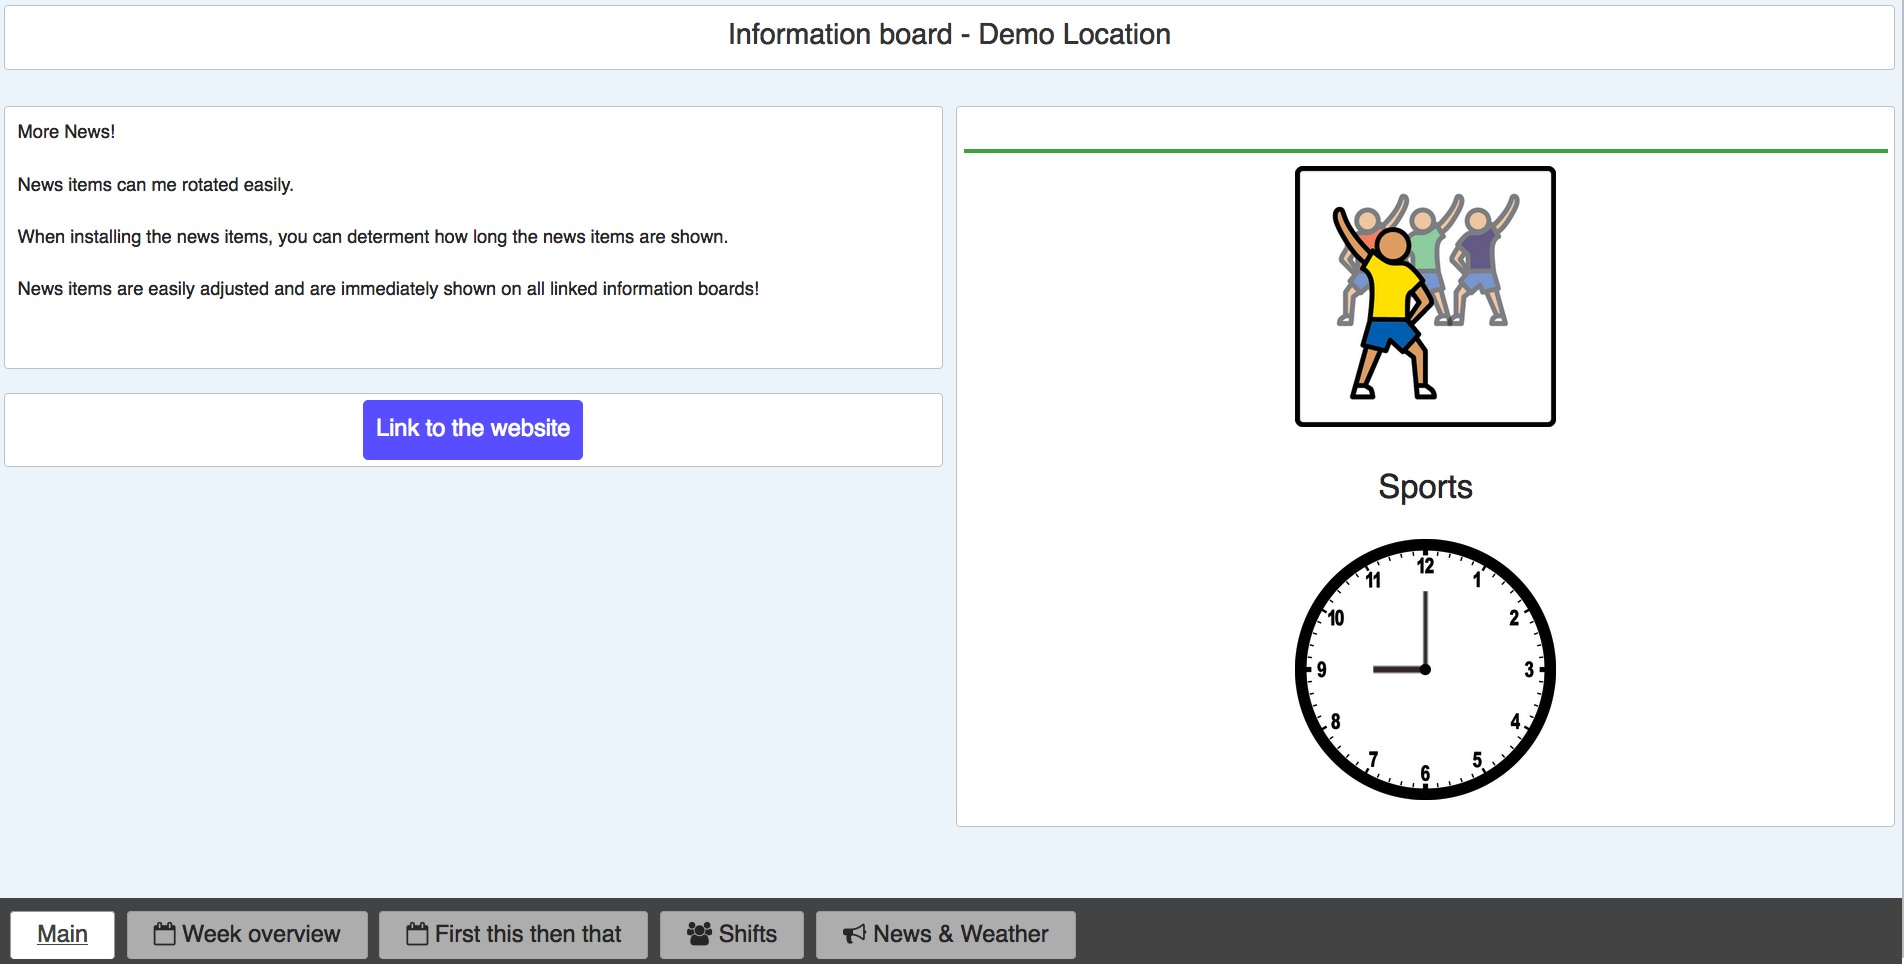1904x964 pixels.
Task: Click the number 6 on the clock
Action: point(1425,773)
